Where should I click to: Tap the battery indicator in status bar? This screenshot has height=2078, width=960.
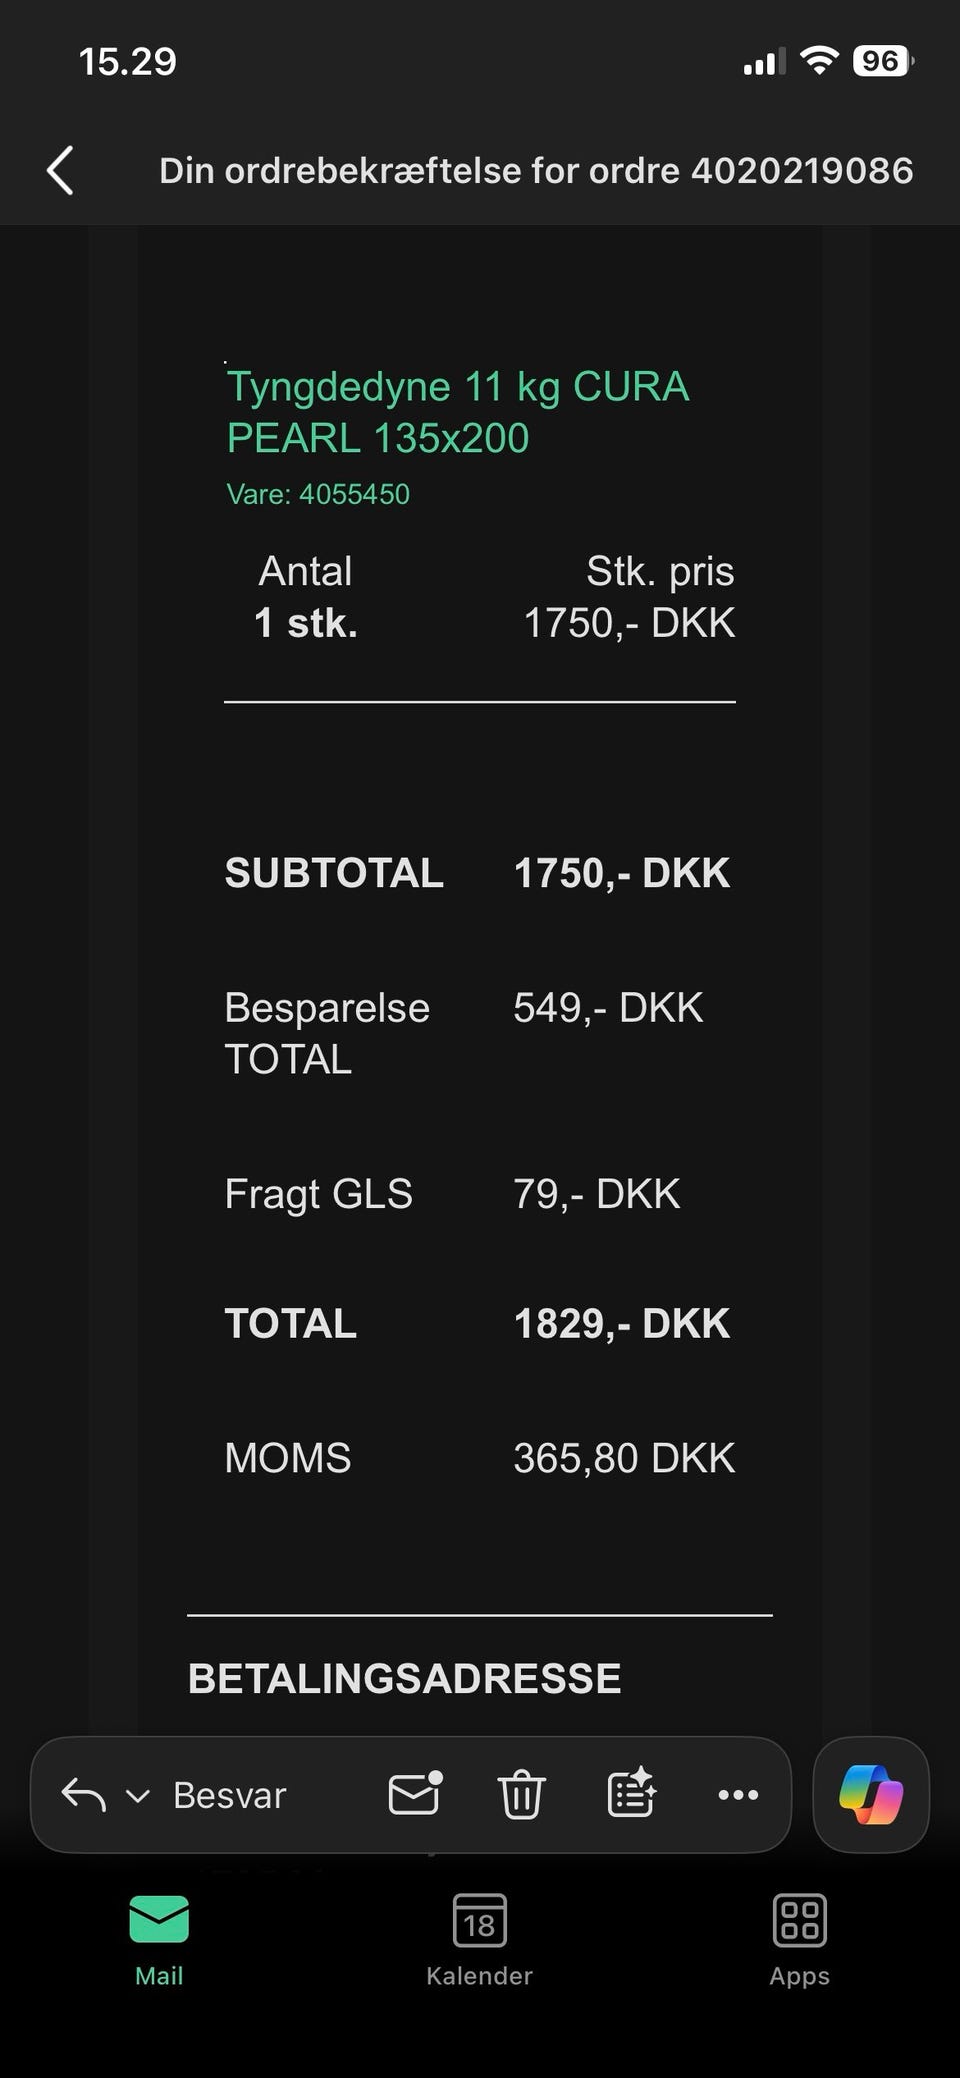(x=881, y=62)
